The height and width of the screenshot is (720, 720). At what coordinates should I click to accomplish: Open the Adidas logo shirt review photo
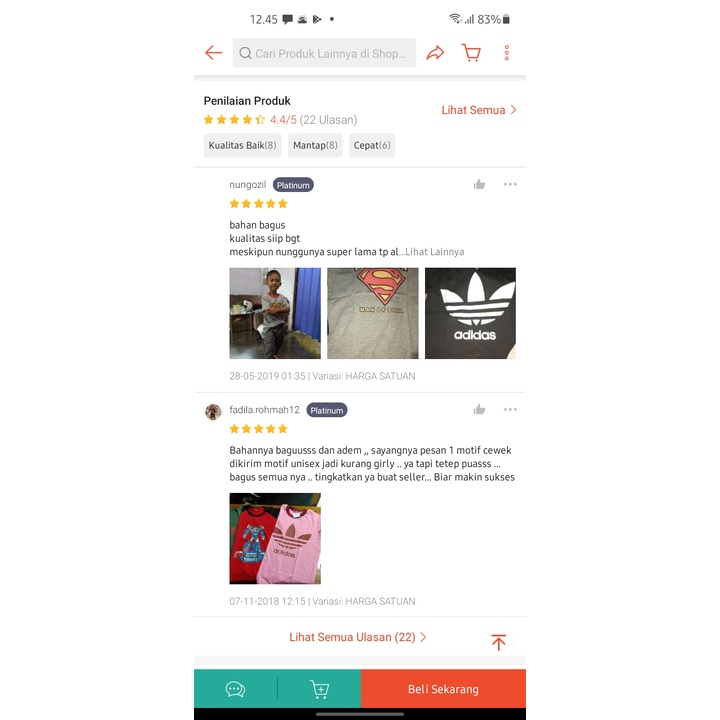pyautogui.click(x=470, y=313)
